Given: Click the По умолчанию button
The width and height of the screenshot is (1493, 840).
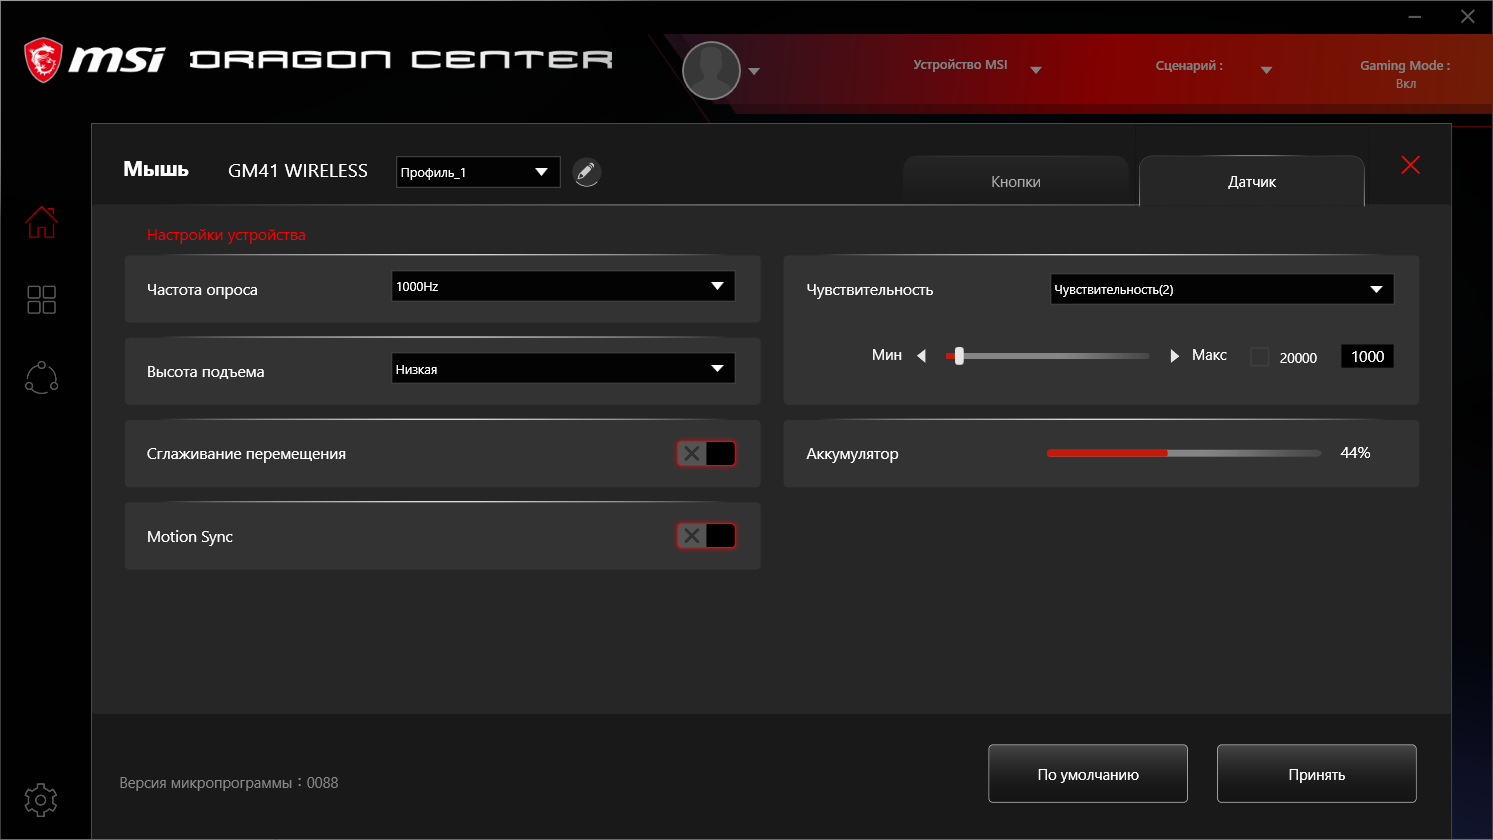Looking at the screenshot, I should click(x=1088, y=774).
